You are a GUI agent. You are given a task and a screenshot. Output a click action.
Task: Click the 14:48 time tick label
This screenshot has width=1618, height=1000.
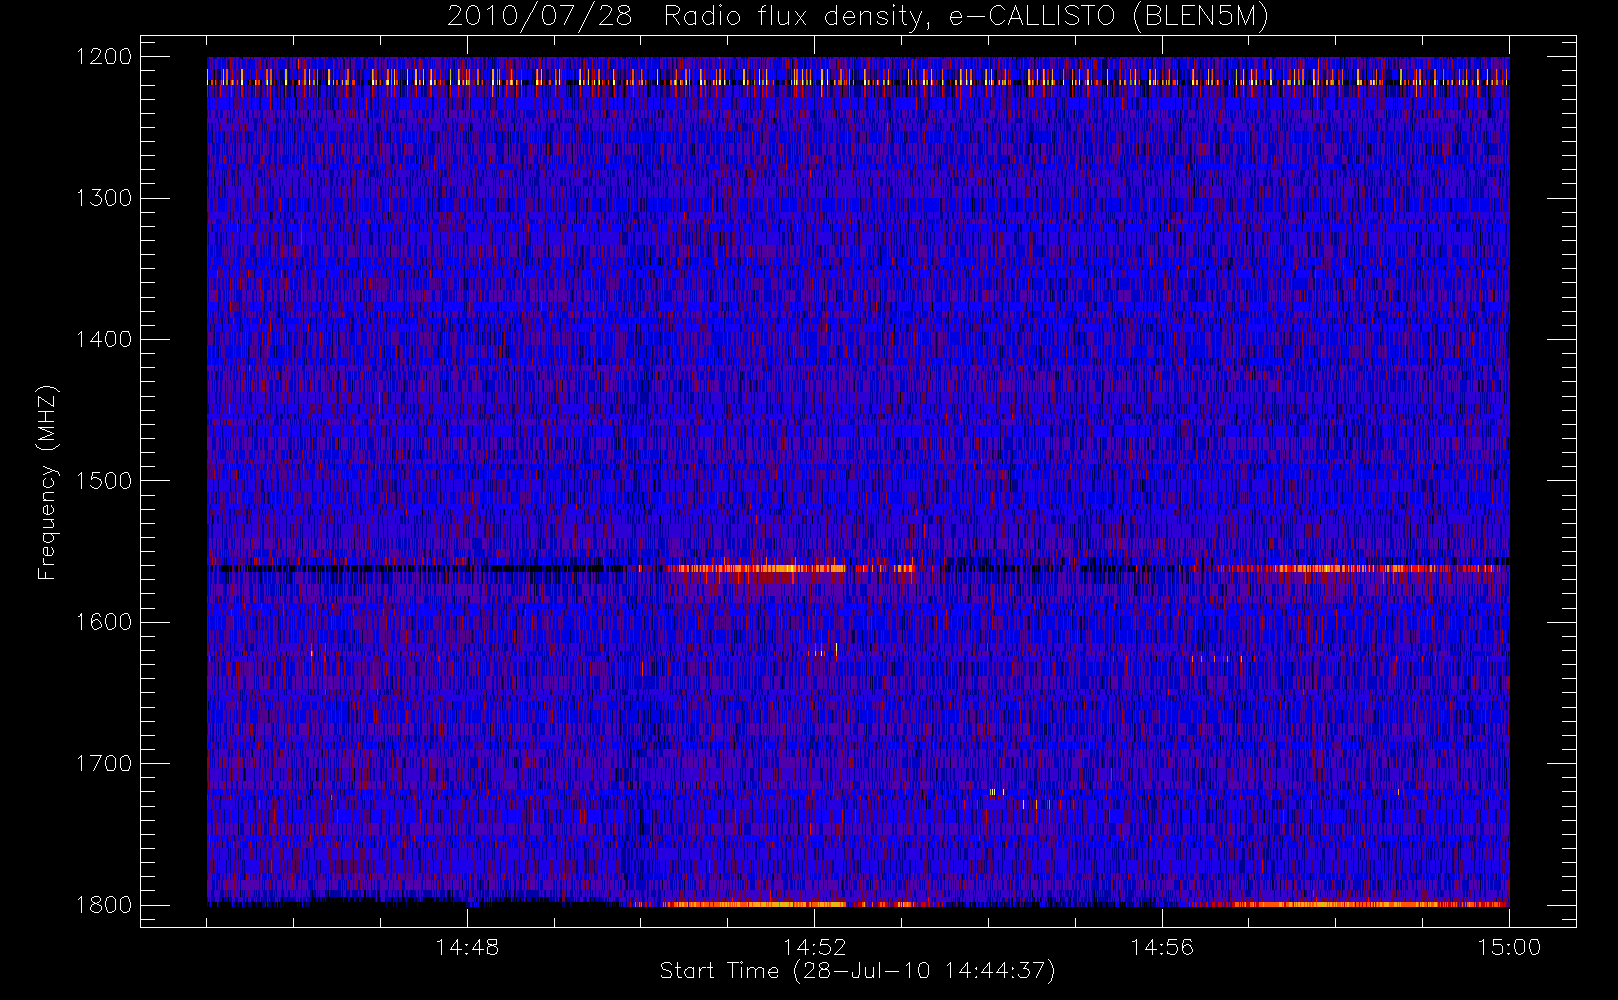tap(467, 947)
